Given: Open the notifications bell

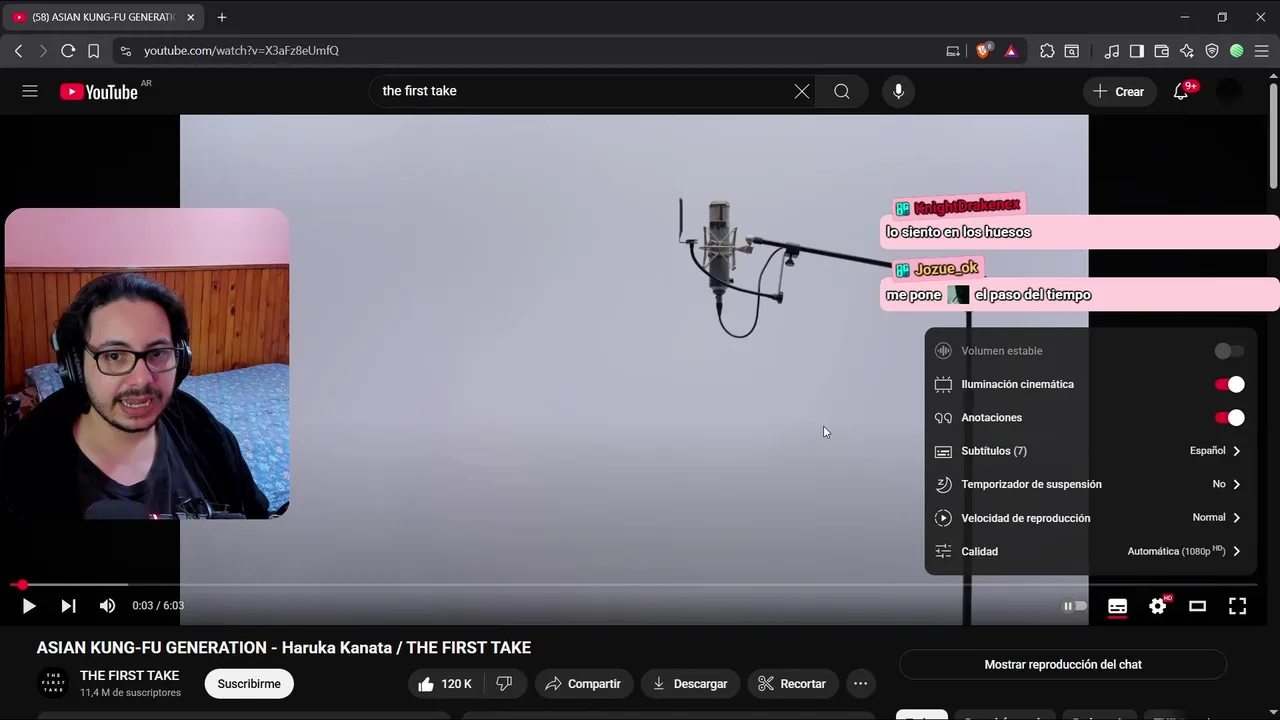Looking at the screenshot, I should (1181, 91).
